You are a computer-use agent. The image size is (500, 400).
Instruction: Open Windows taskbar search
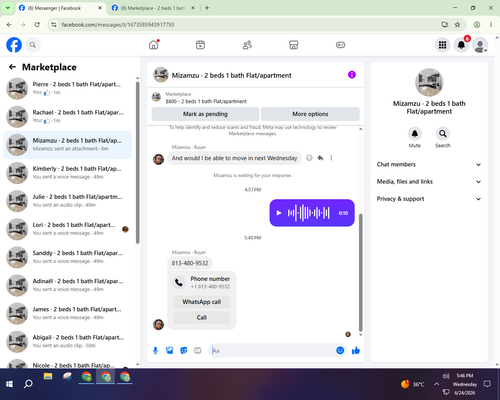pyautogui.click(x=28, y=384)
